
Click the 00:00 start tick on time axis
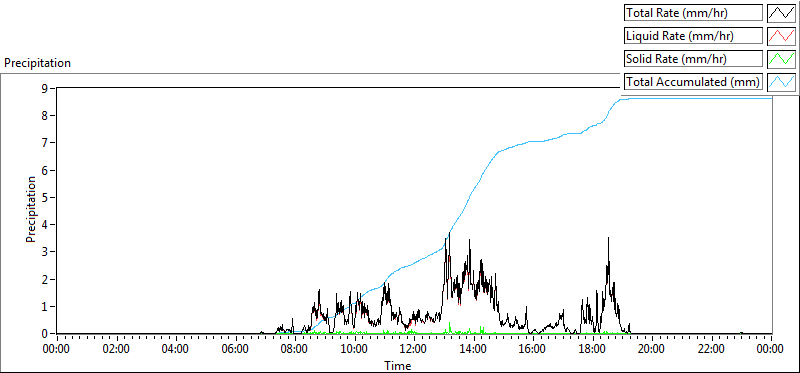pos(57,349)
